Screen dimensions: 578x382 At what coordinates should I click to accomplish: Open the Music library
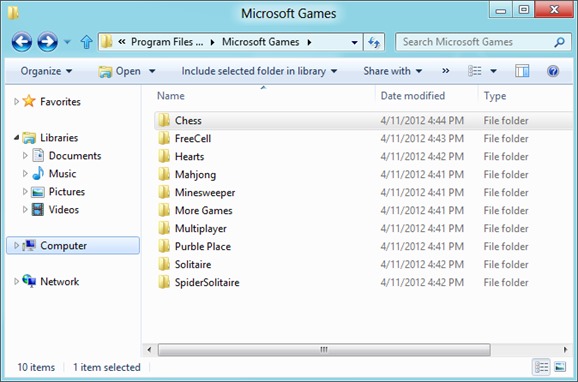pos(62,174)
